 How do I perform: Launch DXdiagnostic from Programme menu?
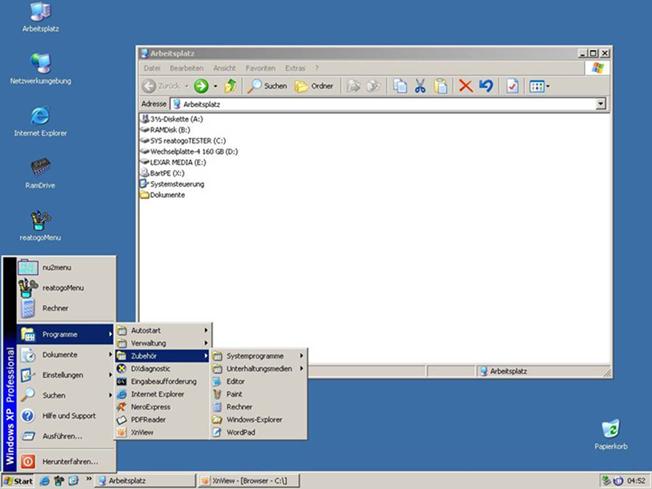click(x=163, y=369)
